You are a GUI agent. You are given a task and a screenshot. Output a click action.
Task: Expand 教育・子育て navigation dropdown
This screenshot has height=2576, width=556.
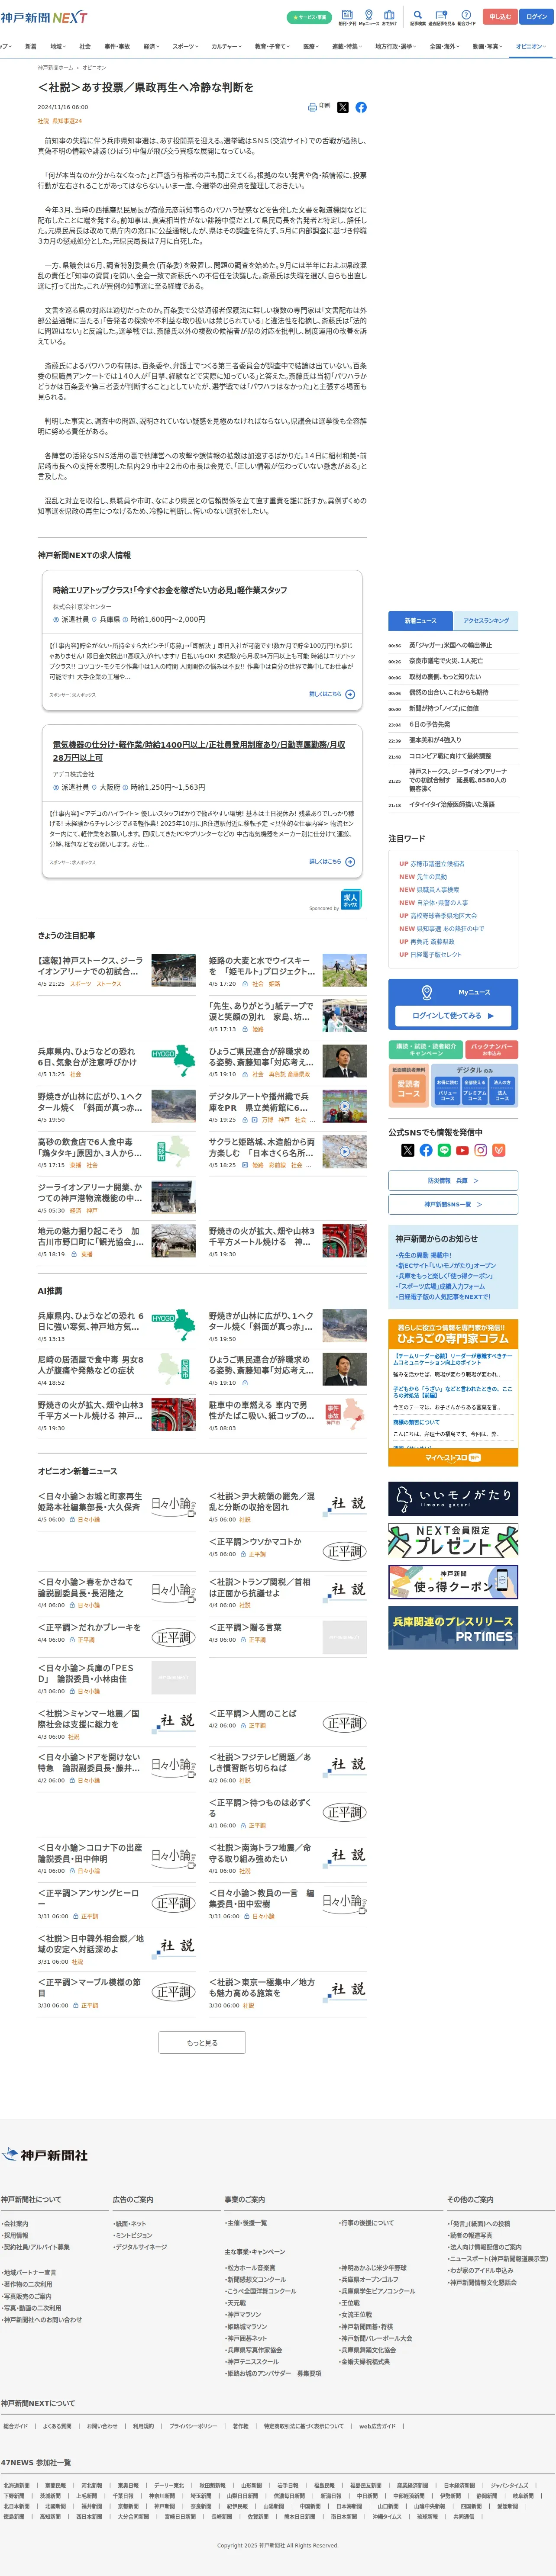pos(272,46)
